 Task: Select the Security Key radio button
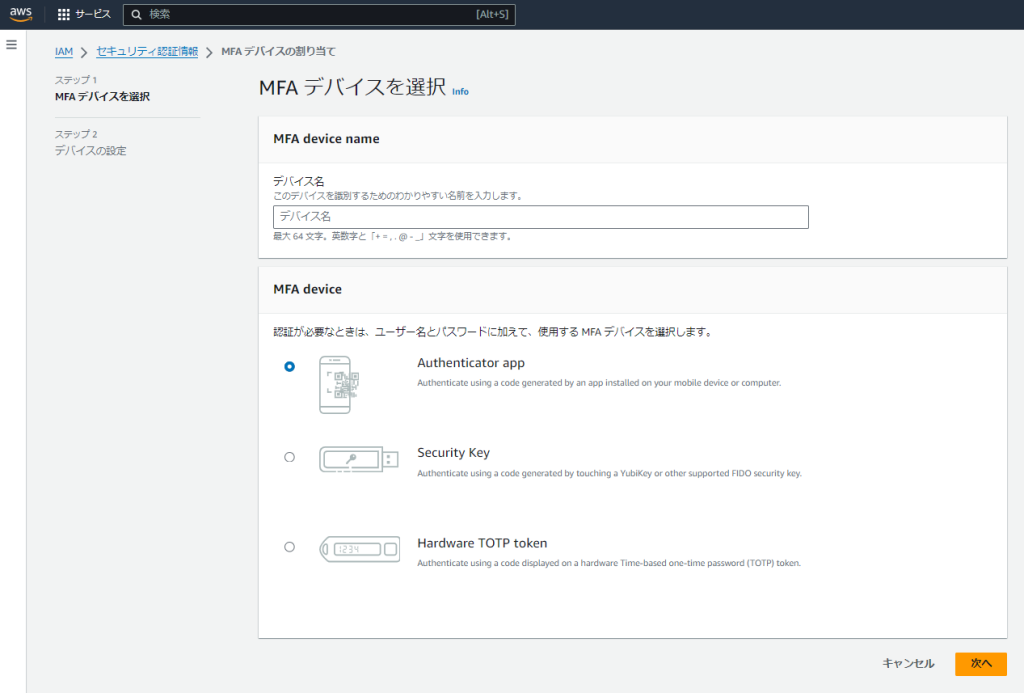pos(290,457)
